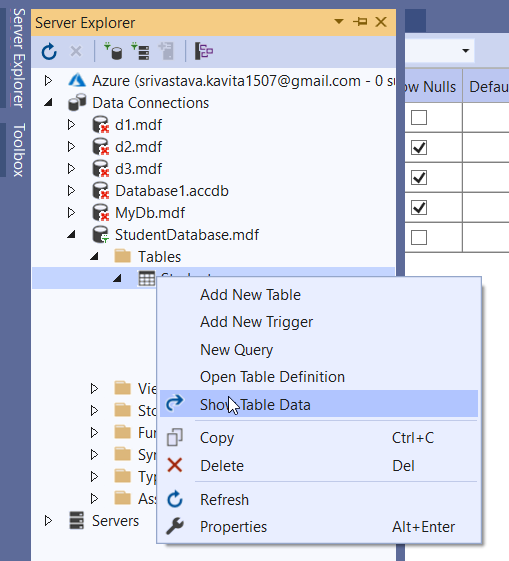Click the Default column header

coord(486,87)
